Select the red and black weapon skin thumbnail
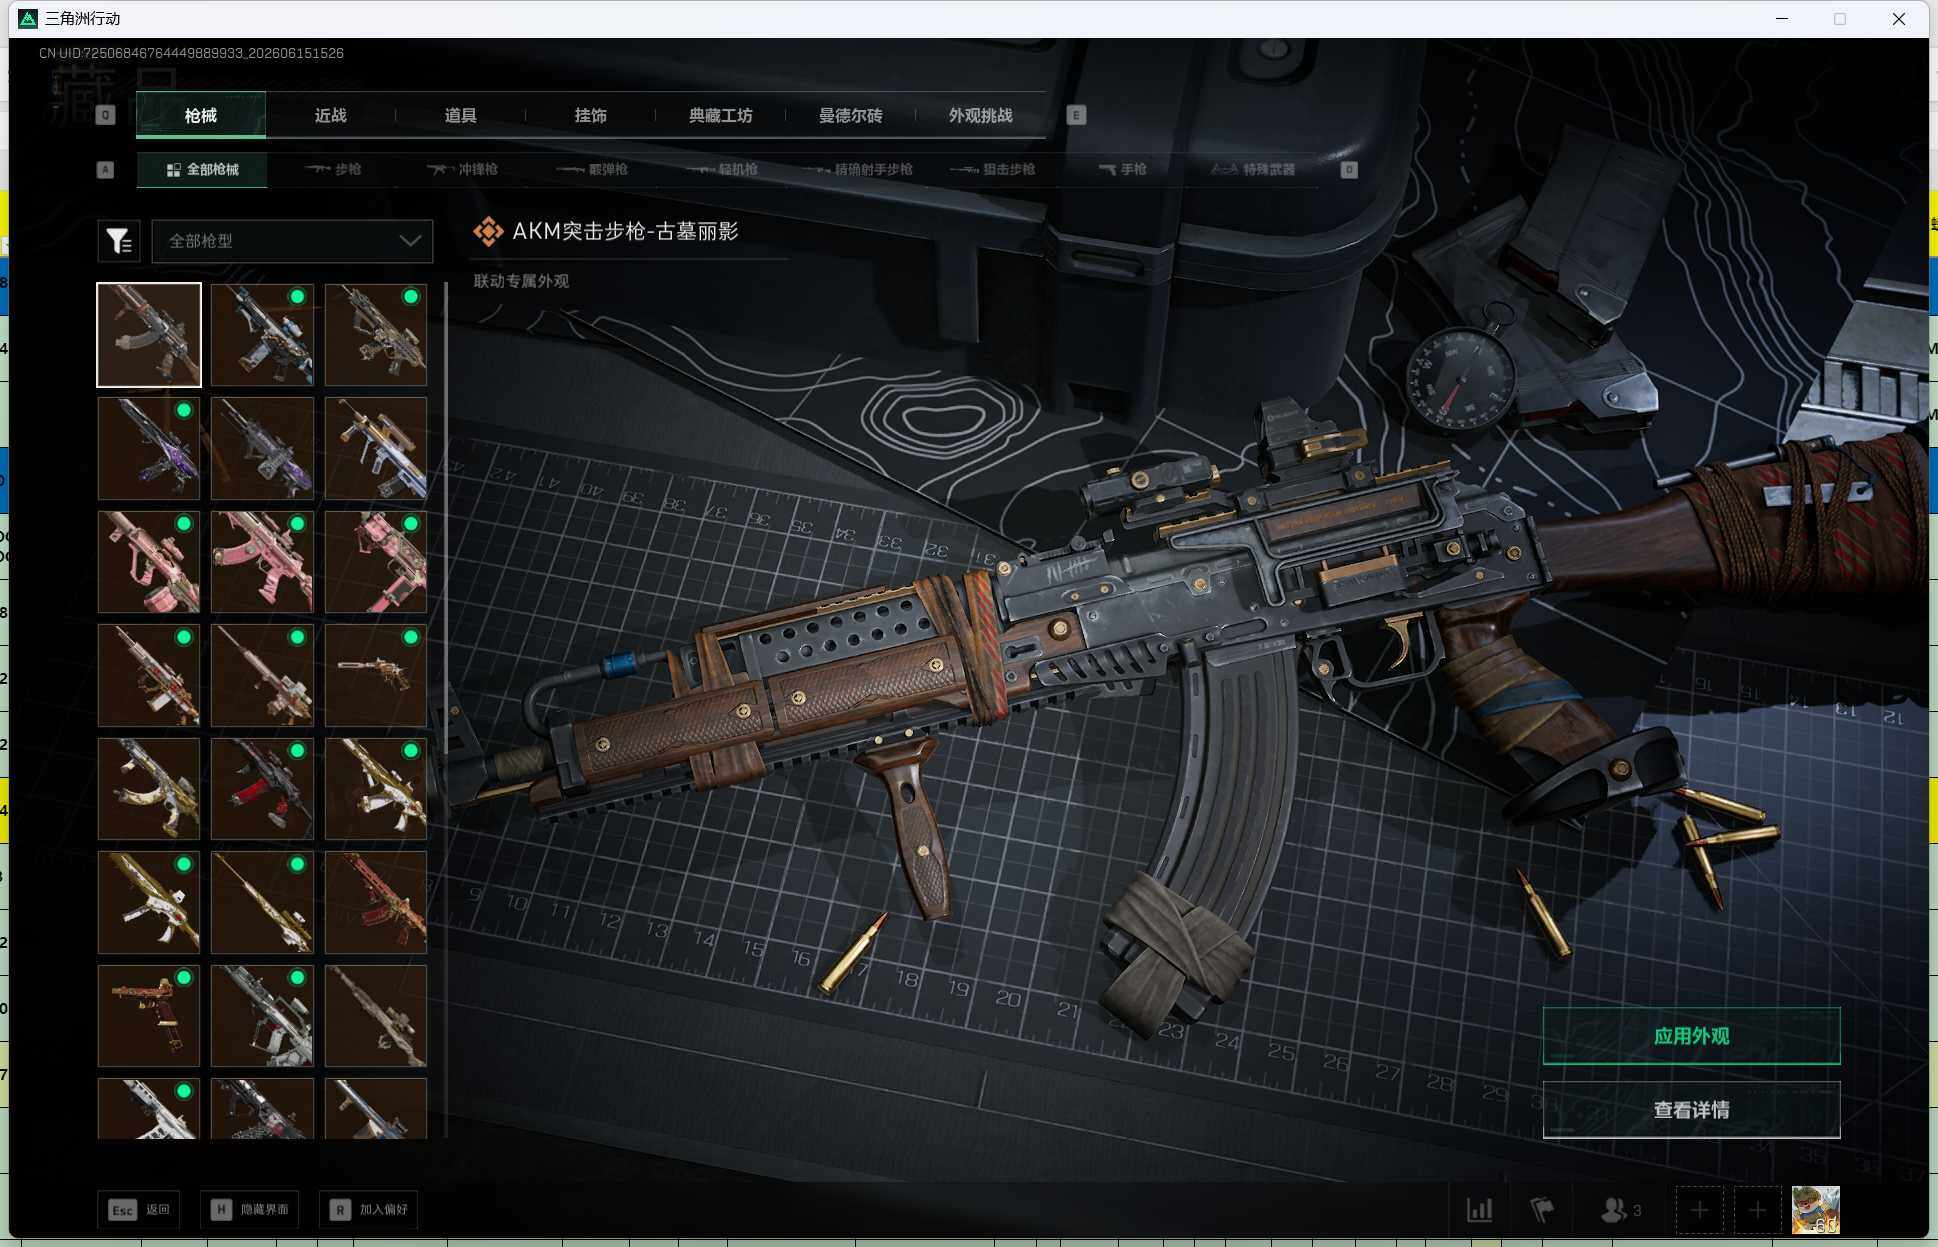 tap(262, 789)
